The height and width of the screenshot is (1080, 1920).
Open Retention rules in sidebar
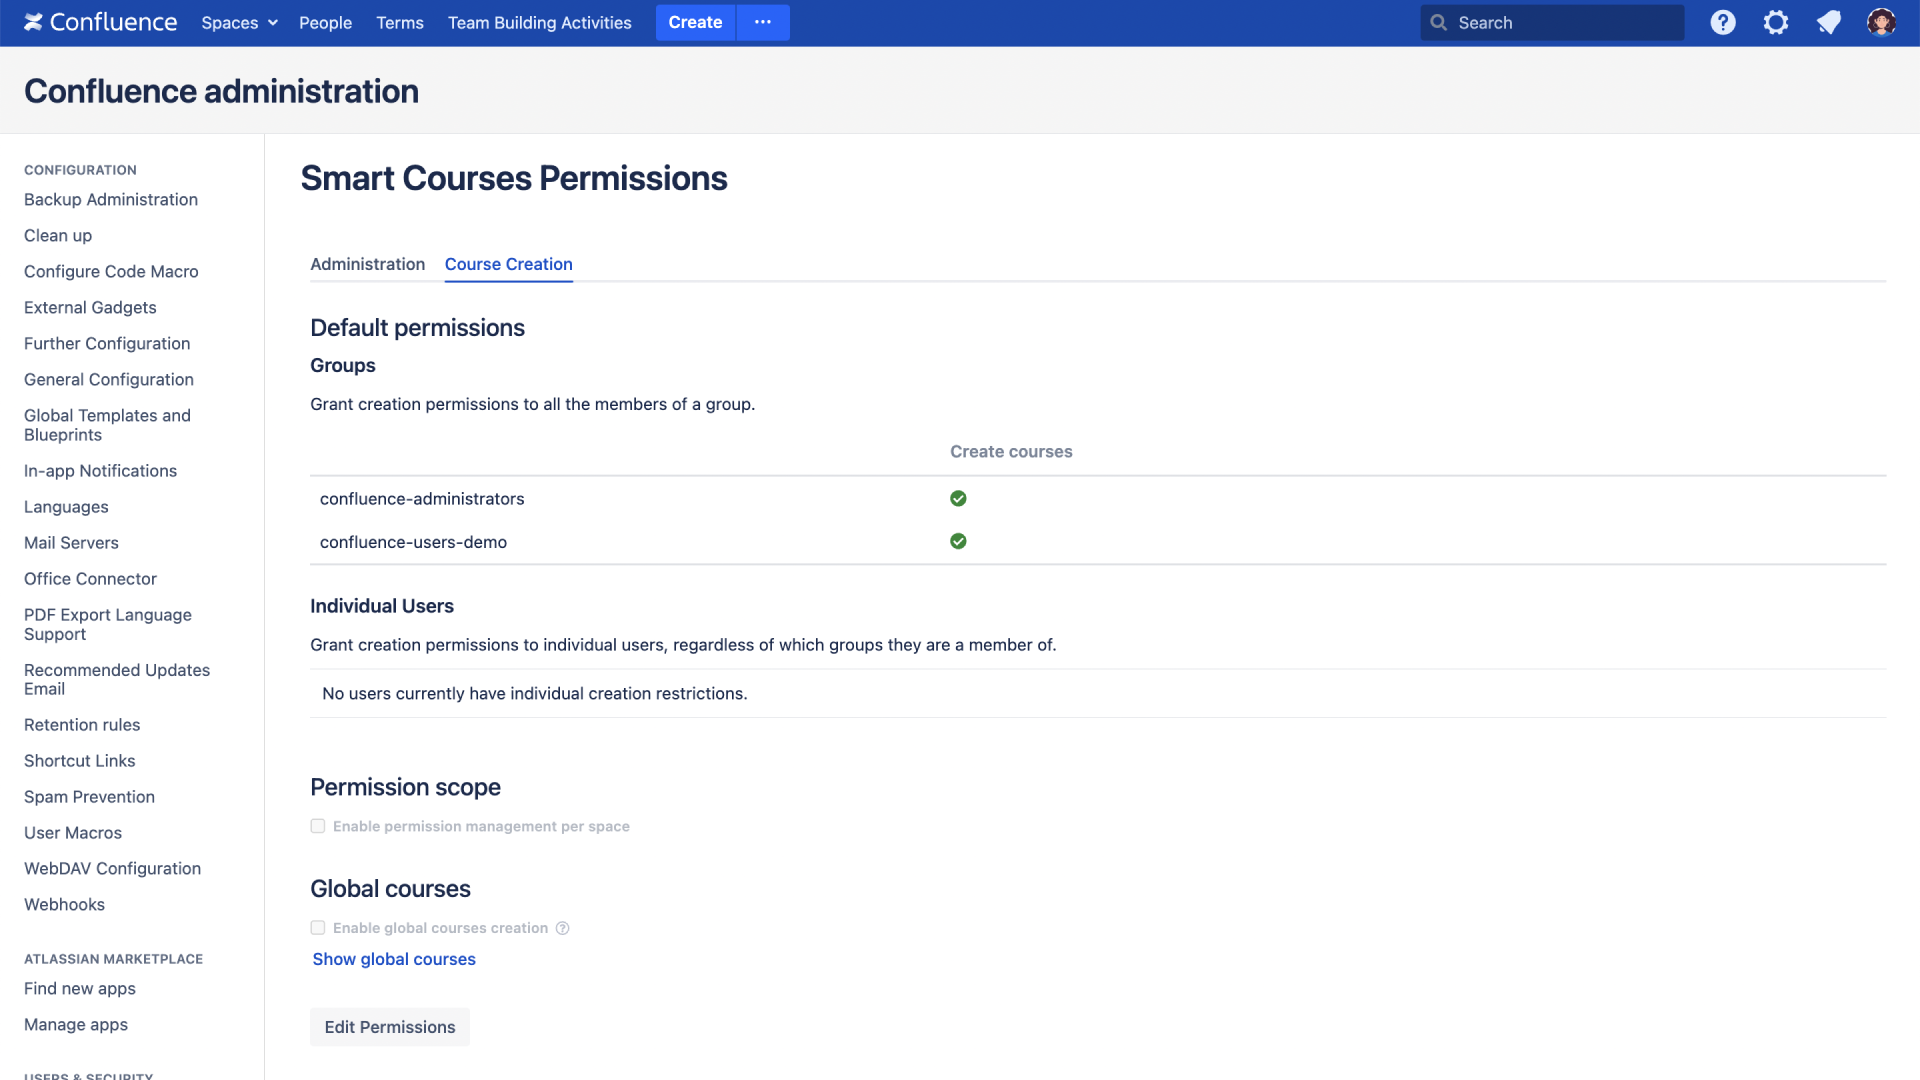(82, 725)
